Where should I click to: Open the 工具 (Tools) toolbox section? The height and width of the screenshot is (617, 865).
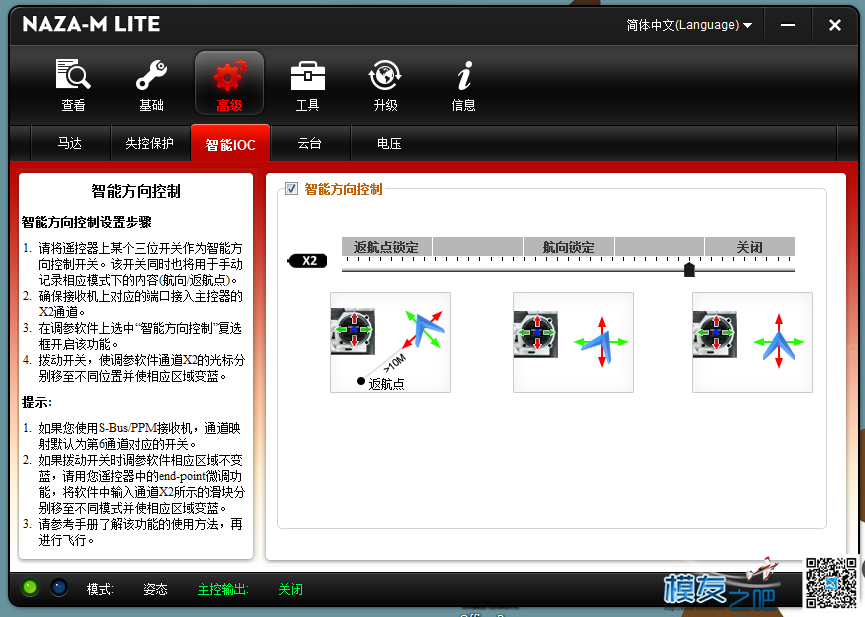pos(307,84)
